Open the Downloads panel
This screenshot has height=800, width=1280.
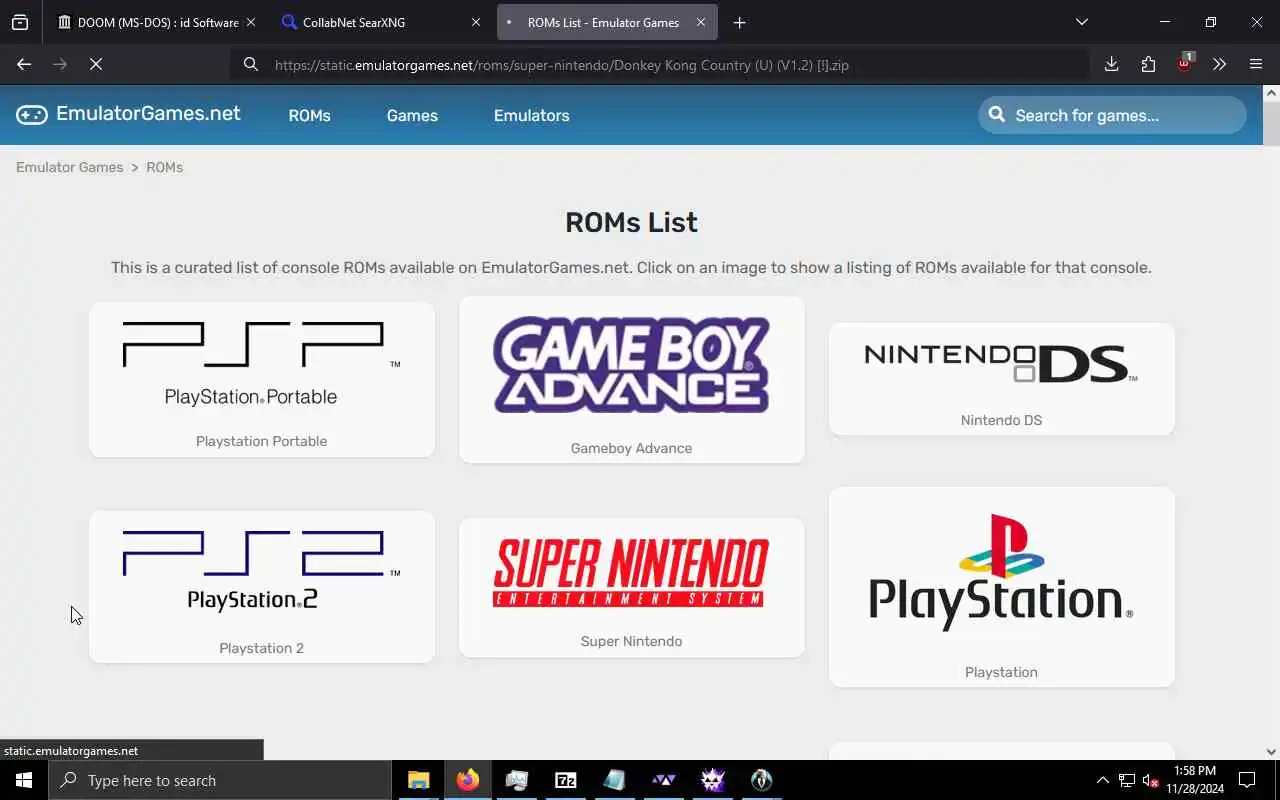point(1111,64)
